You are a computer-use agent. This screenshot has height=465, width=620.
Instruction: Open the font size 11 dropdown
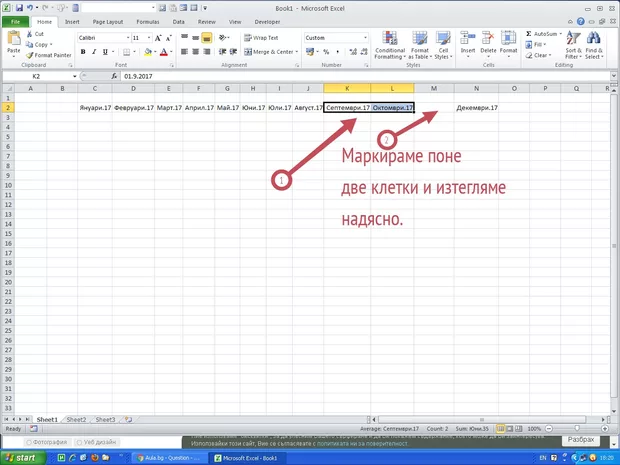point(149,38)
